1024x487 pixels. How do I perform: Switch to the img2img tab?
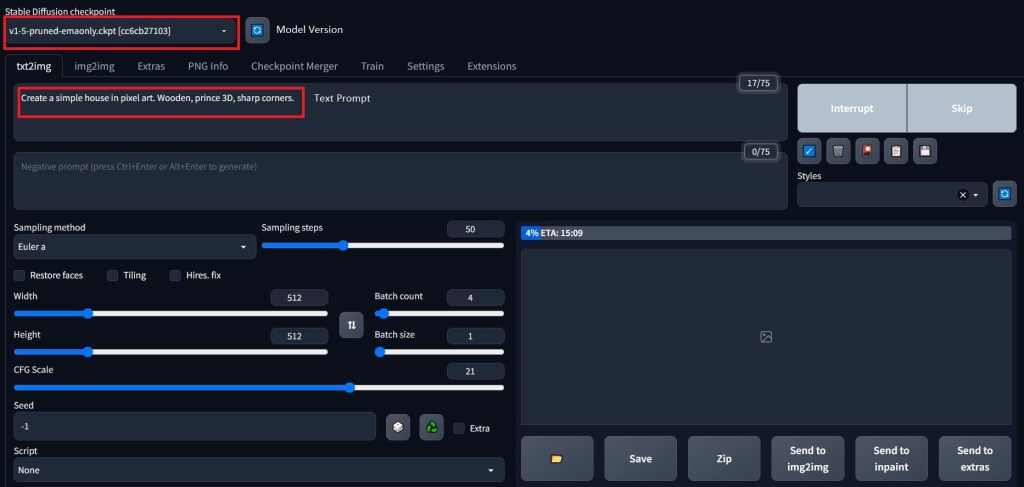(94, 66)
